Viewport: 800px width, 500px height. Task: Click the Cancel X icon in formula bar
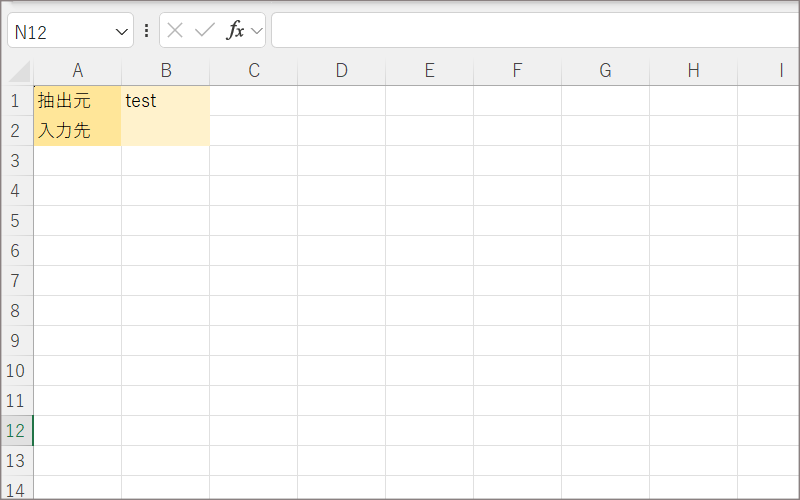pos(175,31)
